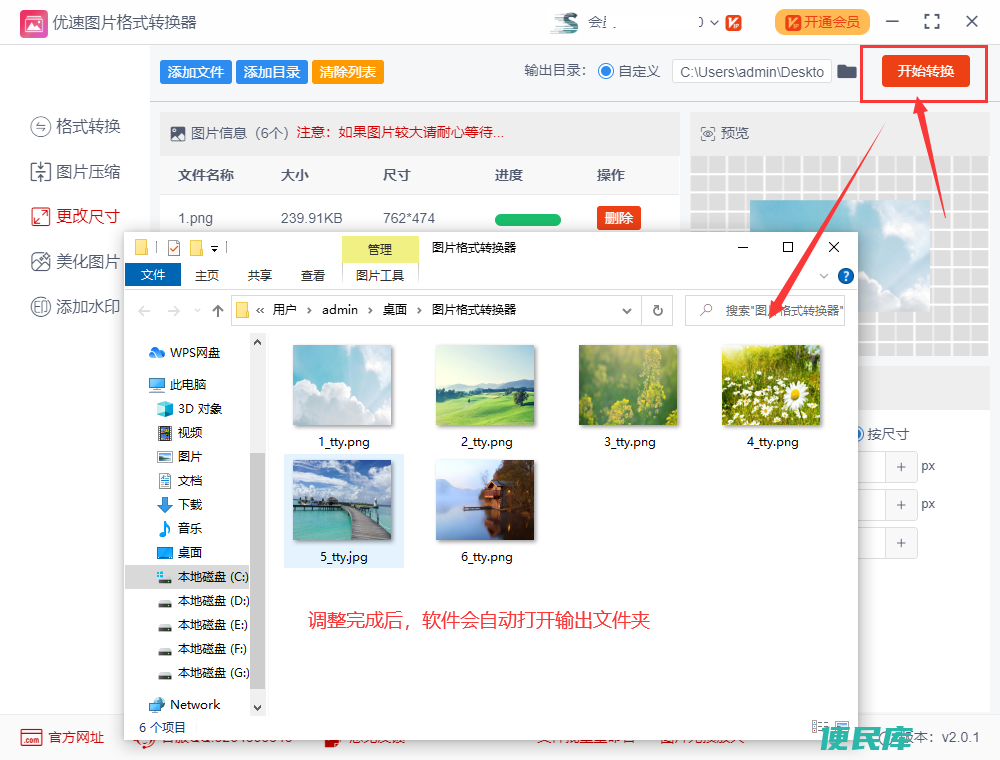Click the new folder icon in Explorer quick toolbar
The height and width of the screenshot is (760, 1000).
(196, 247)
